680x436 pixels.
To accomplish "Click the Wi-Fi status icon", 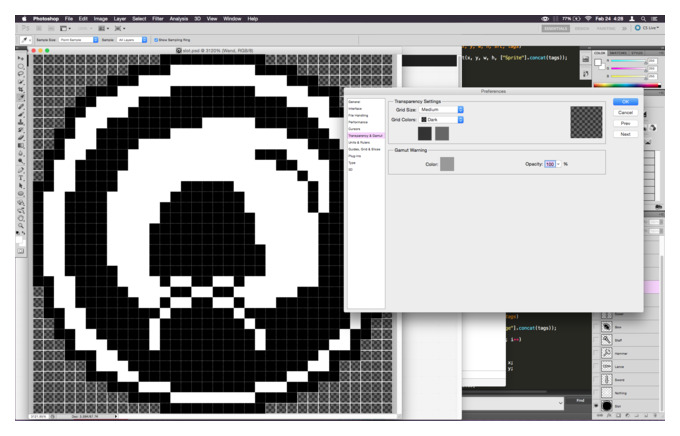I will 588,19.
